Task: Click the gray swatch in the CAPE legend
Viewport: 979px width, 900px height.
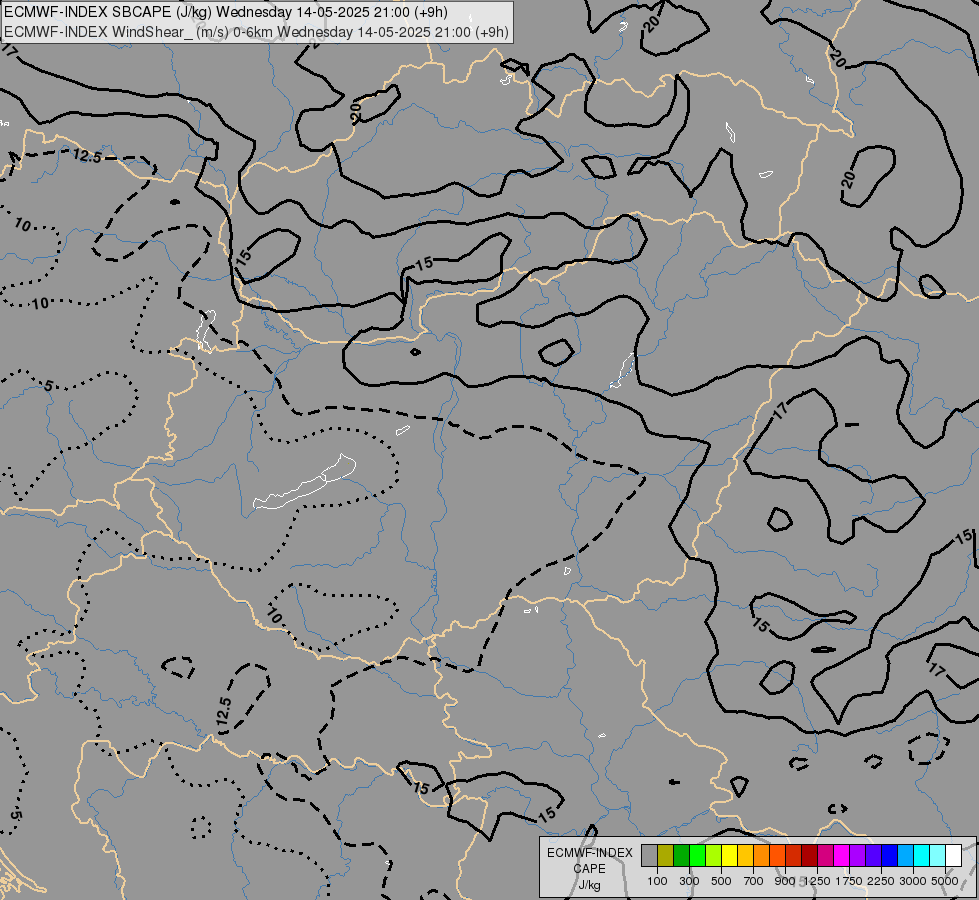Action: click(x=649, y=855)
